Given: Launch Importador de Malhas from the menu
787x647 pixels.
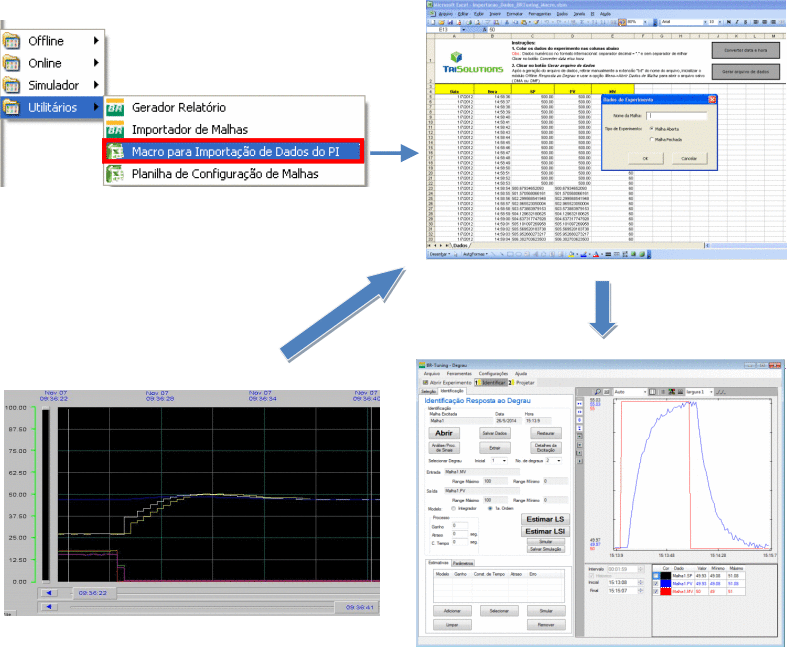Looking at the screenshot, I should (x=189, y=129).
